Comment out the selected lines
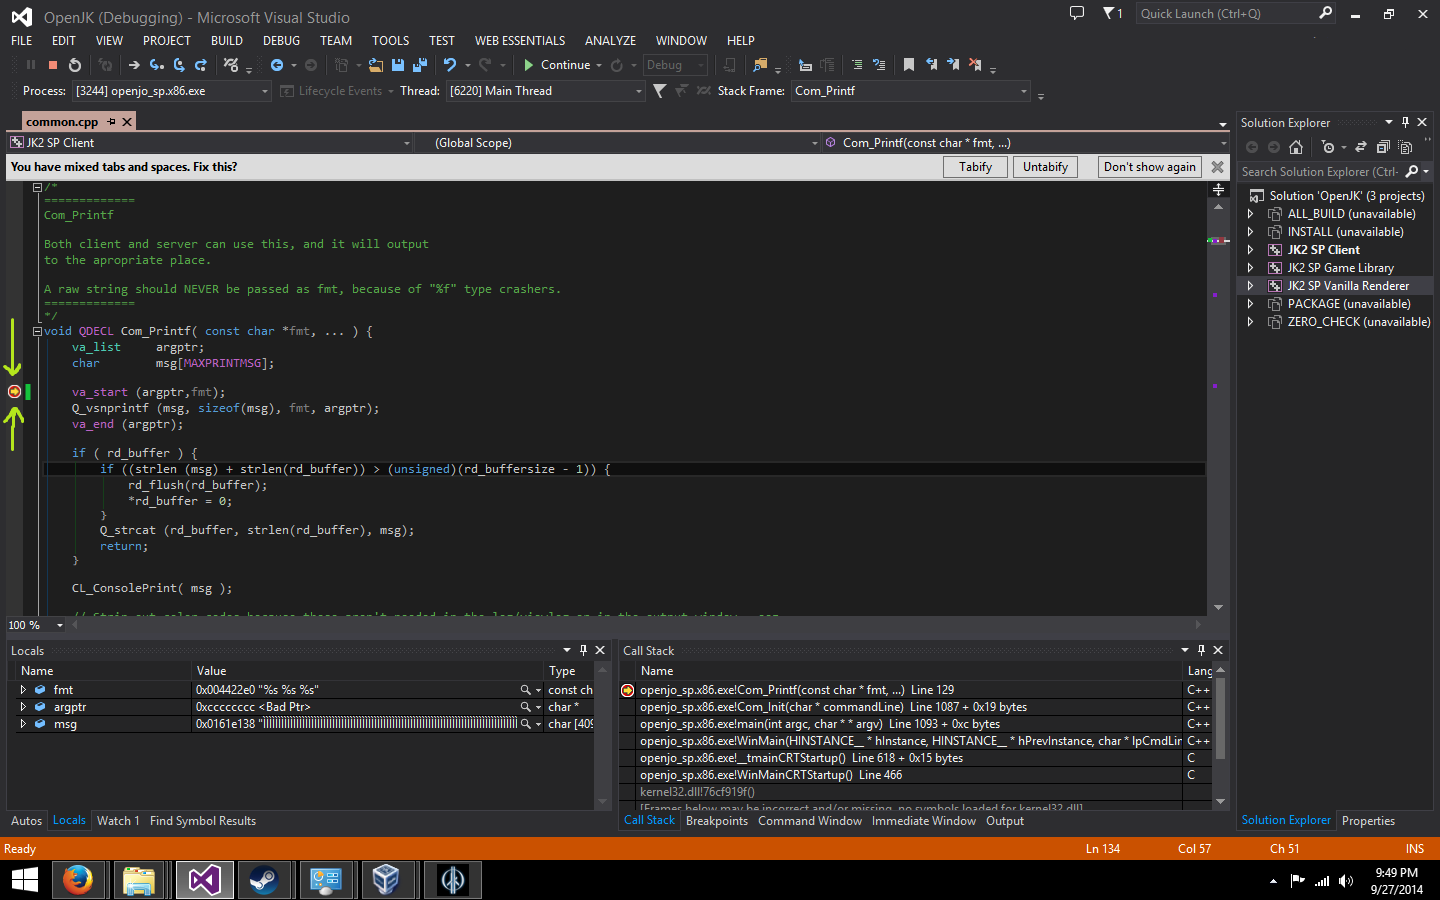Screen dimensions: 1440x900 857,65
